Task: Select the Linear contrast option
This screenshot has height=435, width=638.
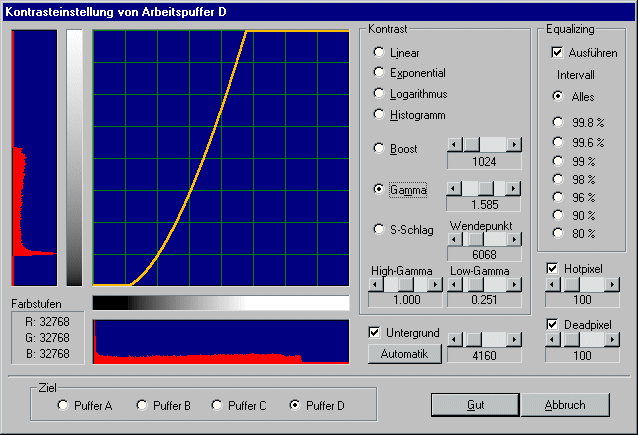Action: [379, 52]
